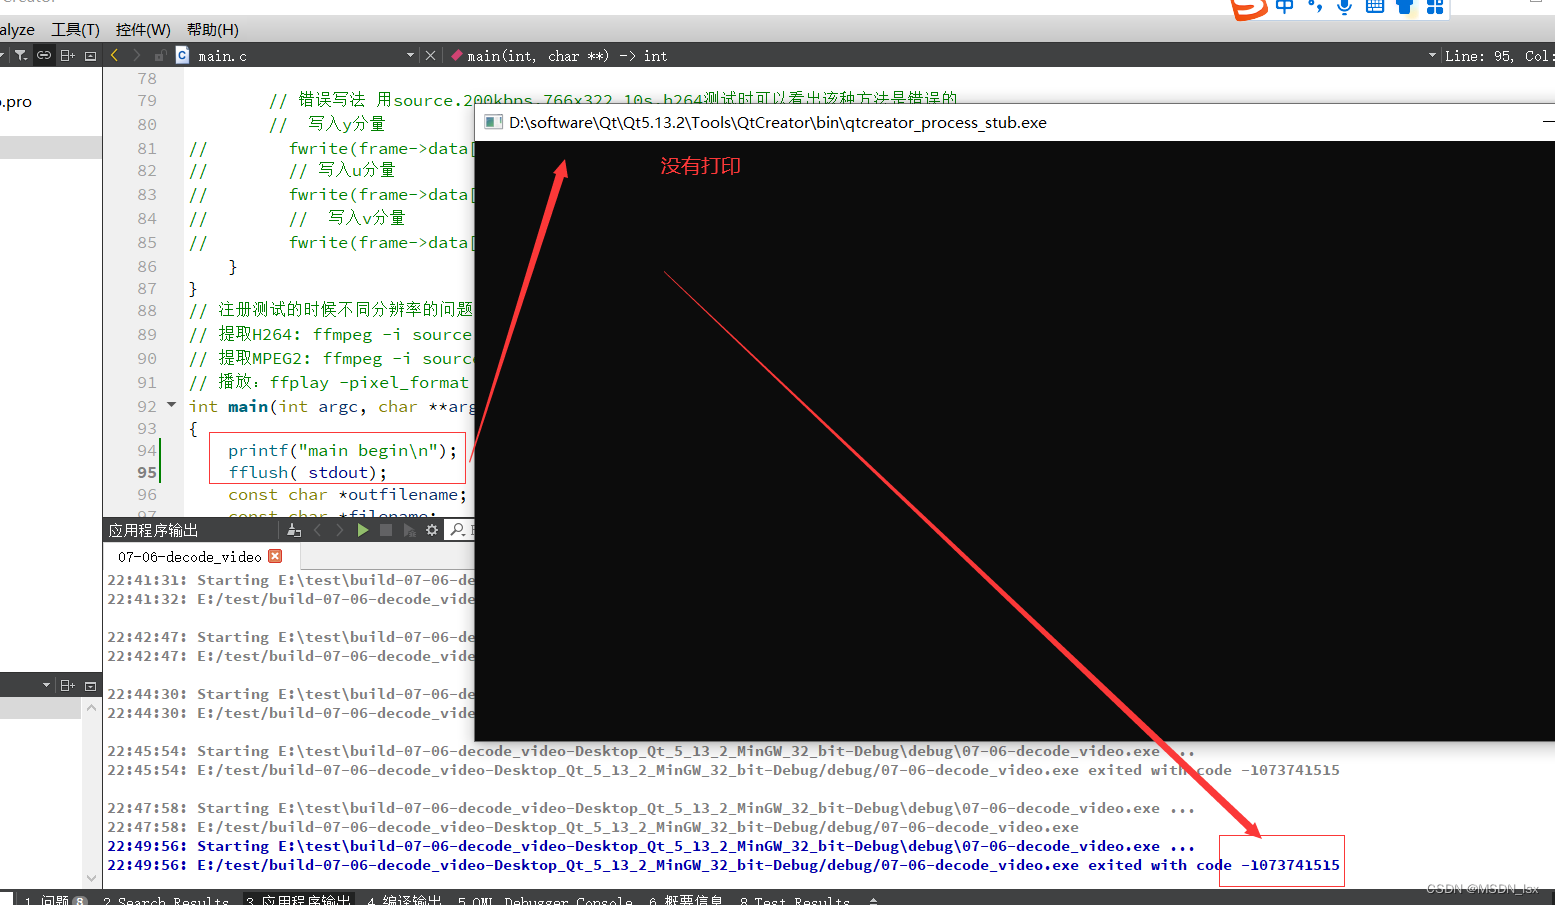Screen dimensions: 1555x905
Task: Click the file lock writable icon
Action: coord(160,55)
